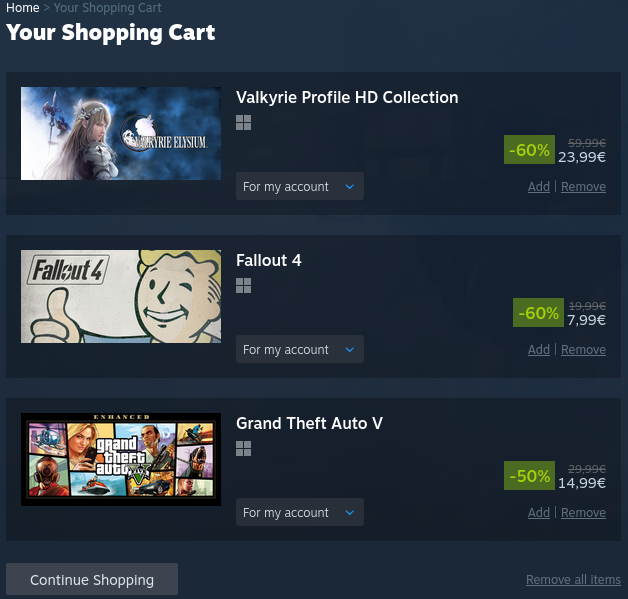Open the Valkyrie Elysium game thumbnail
Viewport: 628px width, 599px height.
(x=121, y=133)
